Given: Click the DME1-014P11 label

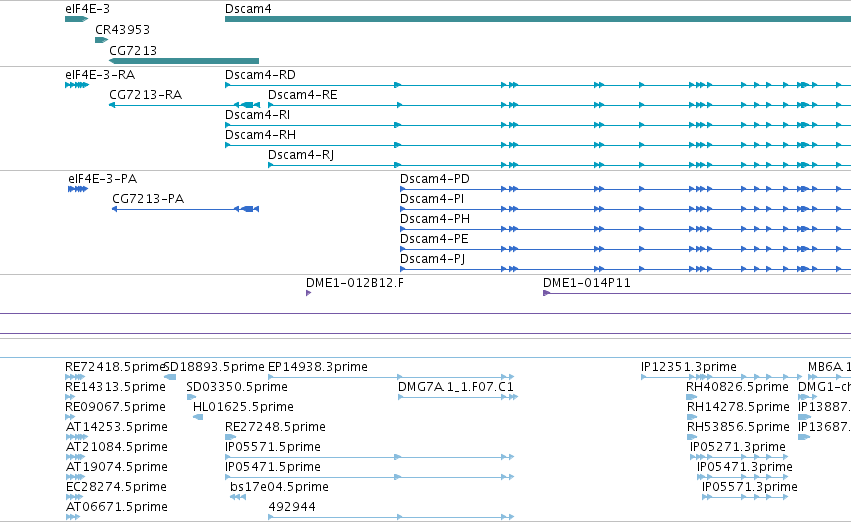Looking at the screenshot, I should (x=587, y=283).
